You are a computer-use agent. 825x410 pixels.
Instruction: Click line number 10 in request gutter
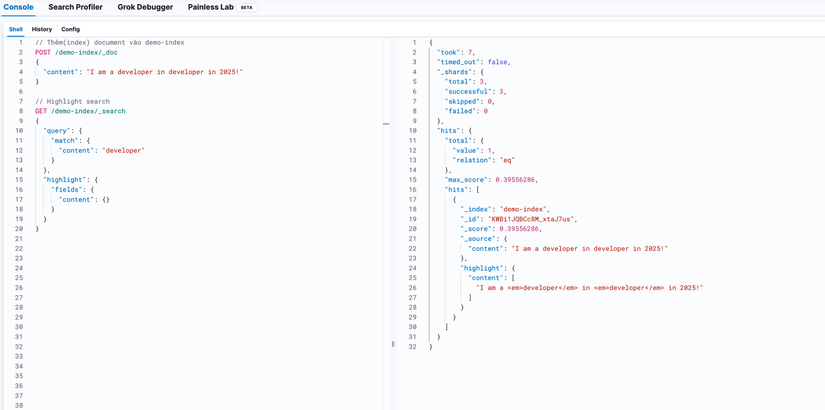point(19,131)
